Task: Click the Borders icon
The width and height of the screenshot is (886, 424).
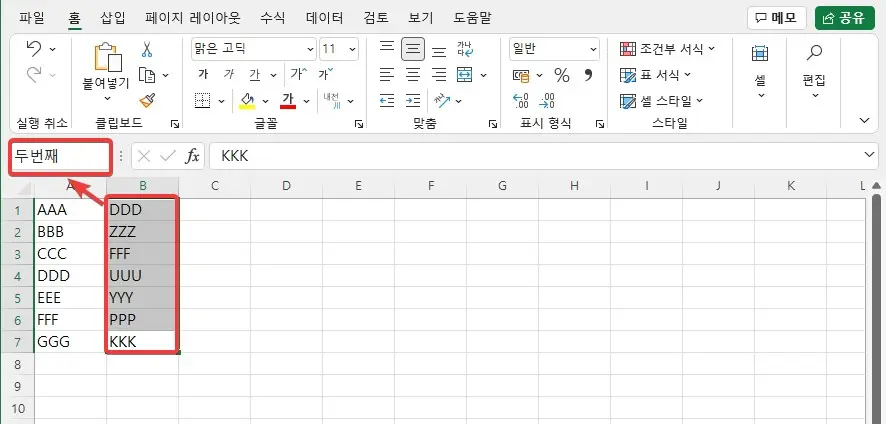Action: [202, 101]
